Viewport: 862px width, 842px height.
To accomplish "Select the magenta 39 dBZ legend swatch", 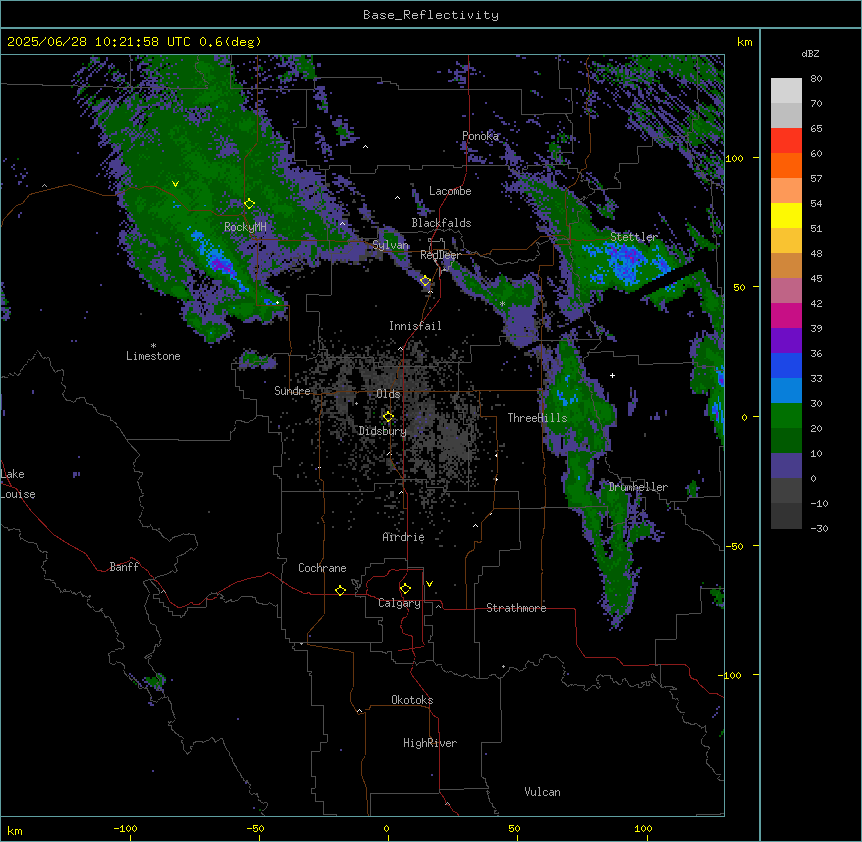I will [786, 315].
